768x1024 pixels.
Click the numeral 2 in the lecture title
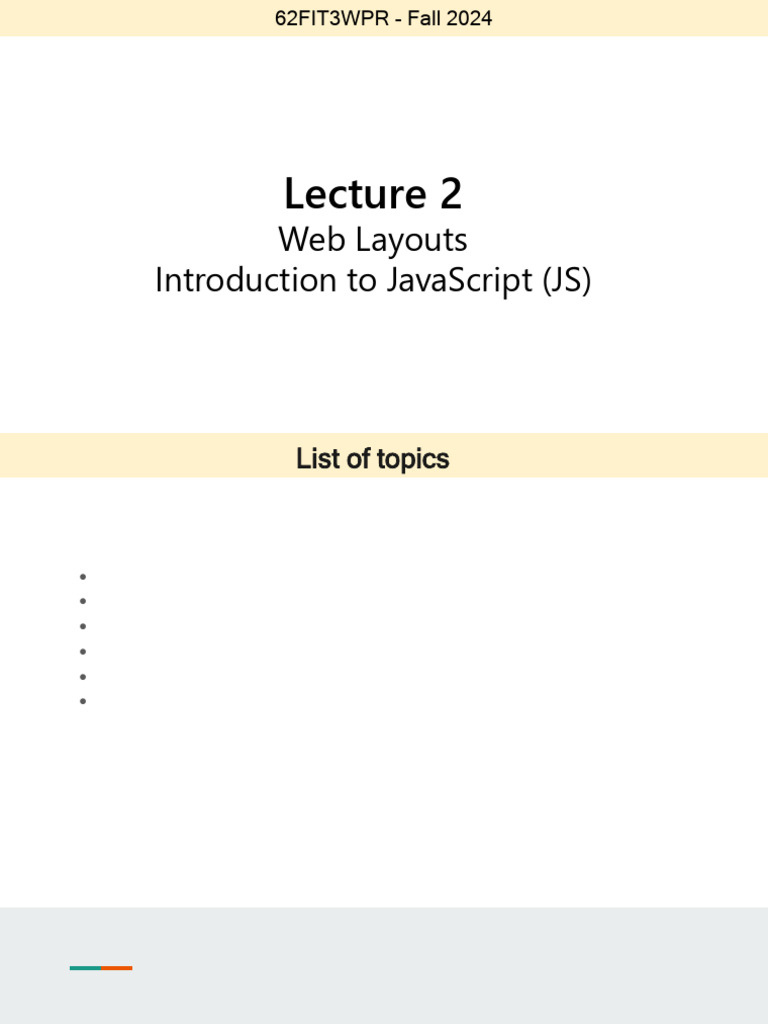click(450, 193)
